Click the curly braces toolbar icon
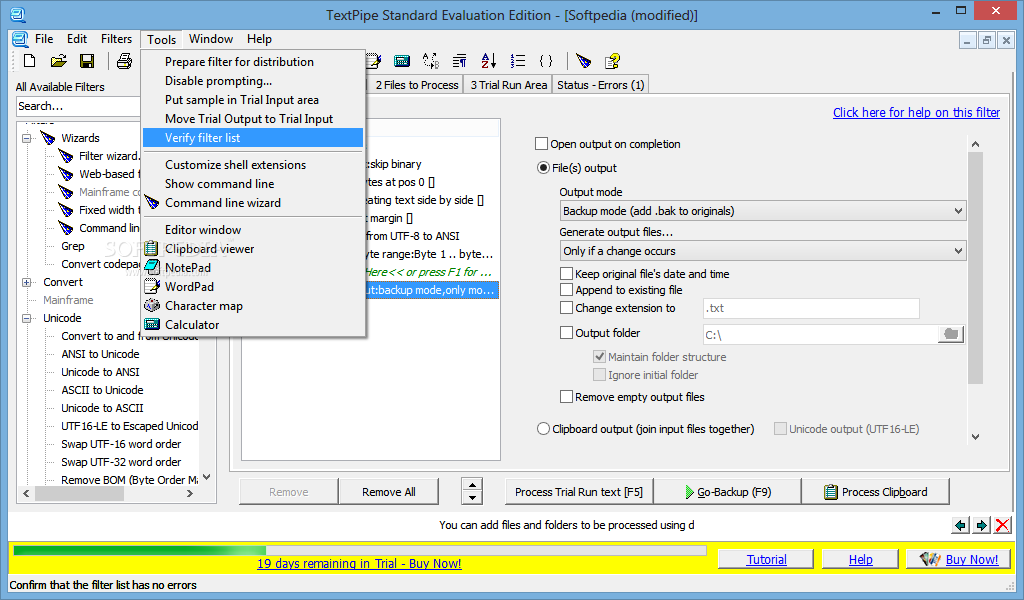 [x=546, y=61]
